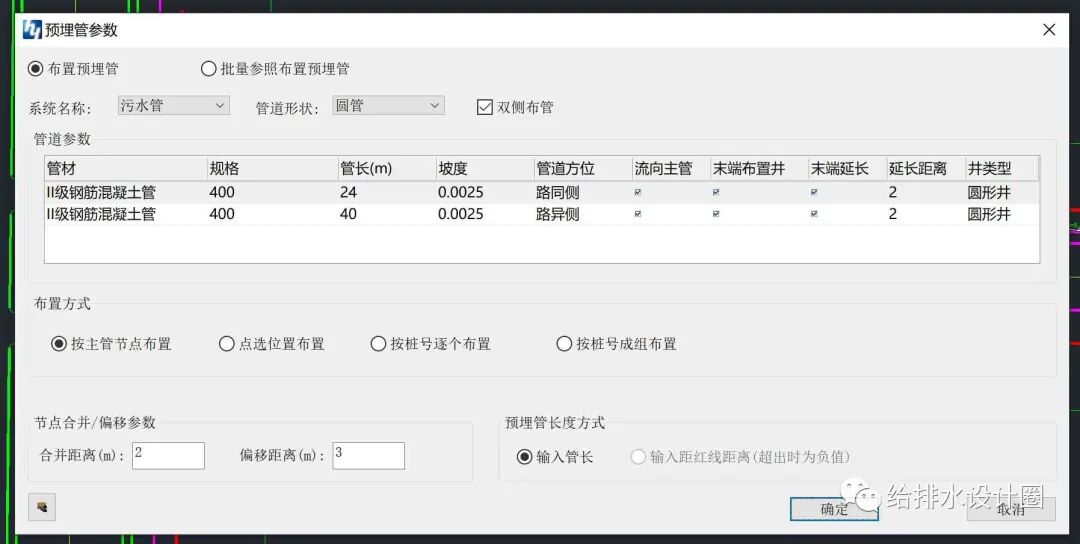Click the 路异侧 cell
1080x544 pixels.
pyautogui.click(x=583, y=214)
